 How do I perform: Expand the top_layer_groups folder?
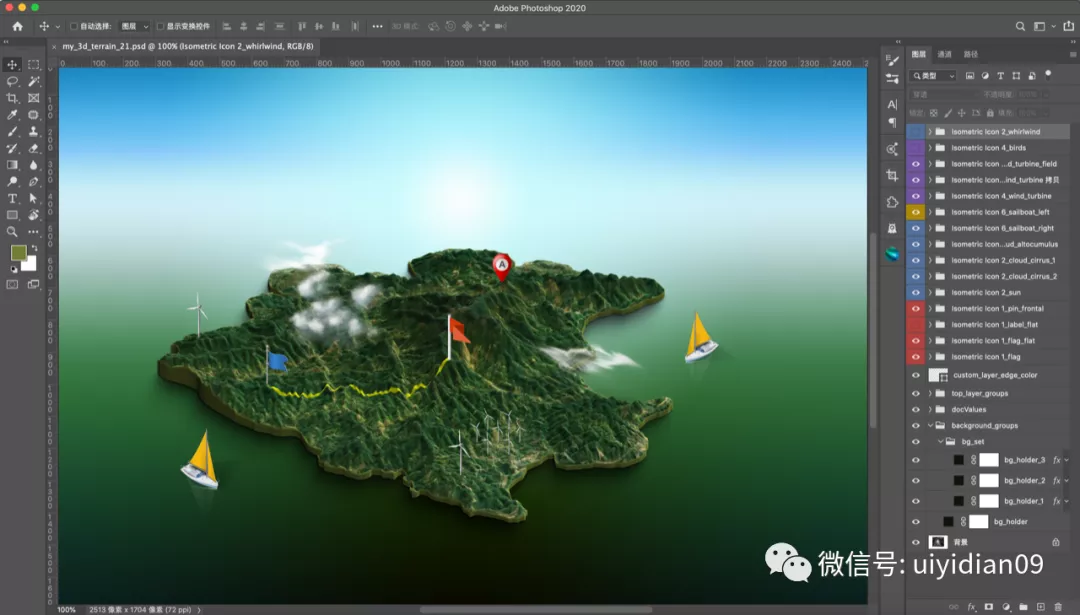click(x=930, y=393)
